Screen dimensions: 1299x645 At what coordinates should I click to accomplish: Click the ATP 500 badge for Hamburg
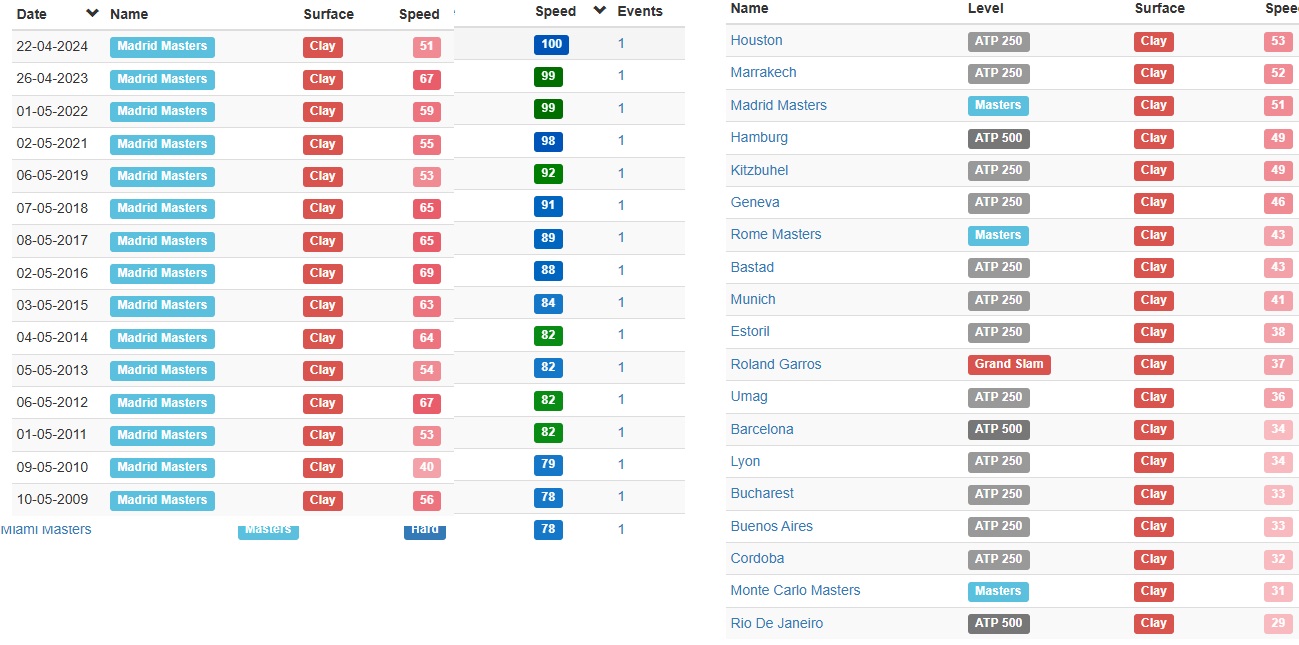tap(999, 138)
